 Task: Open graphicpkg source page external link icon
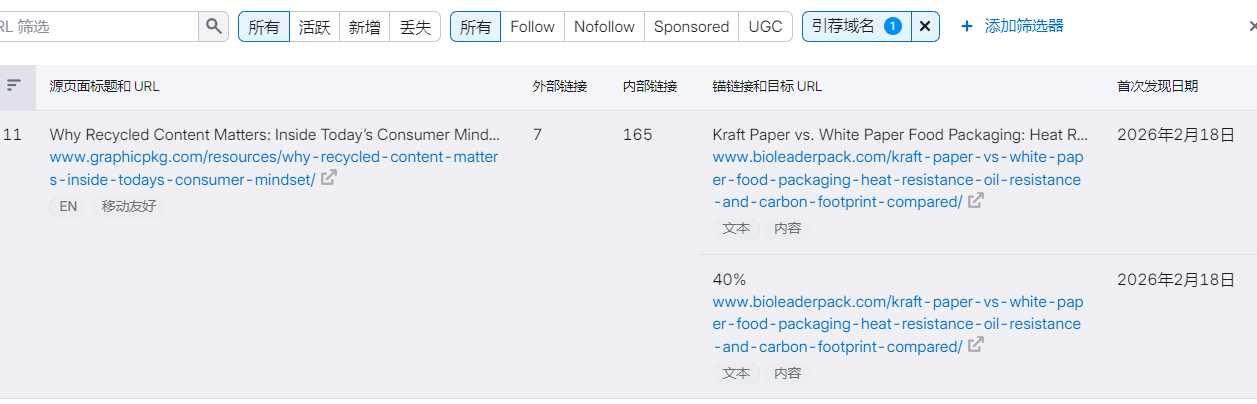pyautogui.click(x=328, y=179)
